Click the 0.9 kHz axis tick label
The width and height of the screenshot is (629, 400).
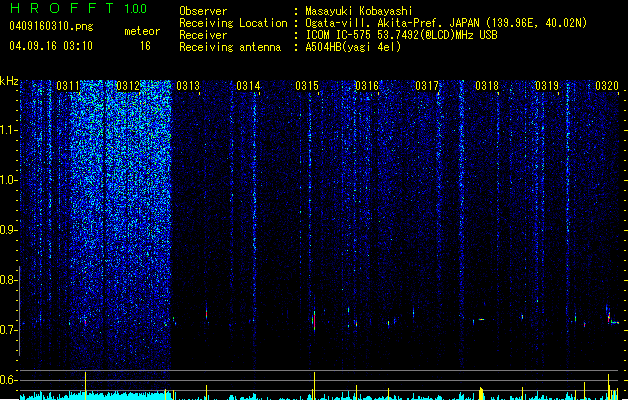[x=8, y=230]
